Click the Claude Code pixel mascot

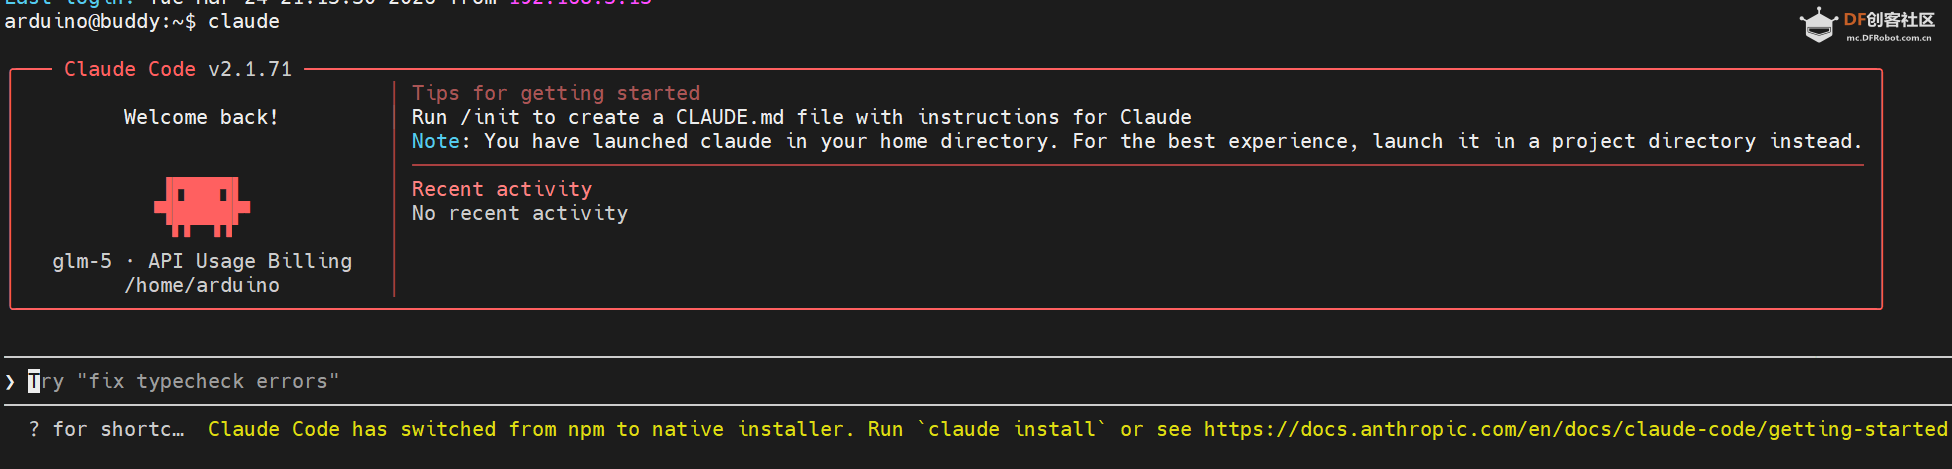pos(202,205)
